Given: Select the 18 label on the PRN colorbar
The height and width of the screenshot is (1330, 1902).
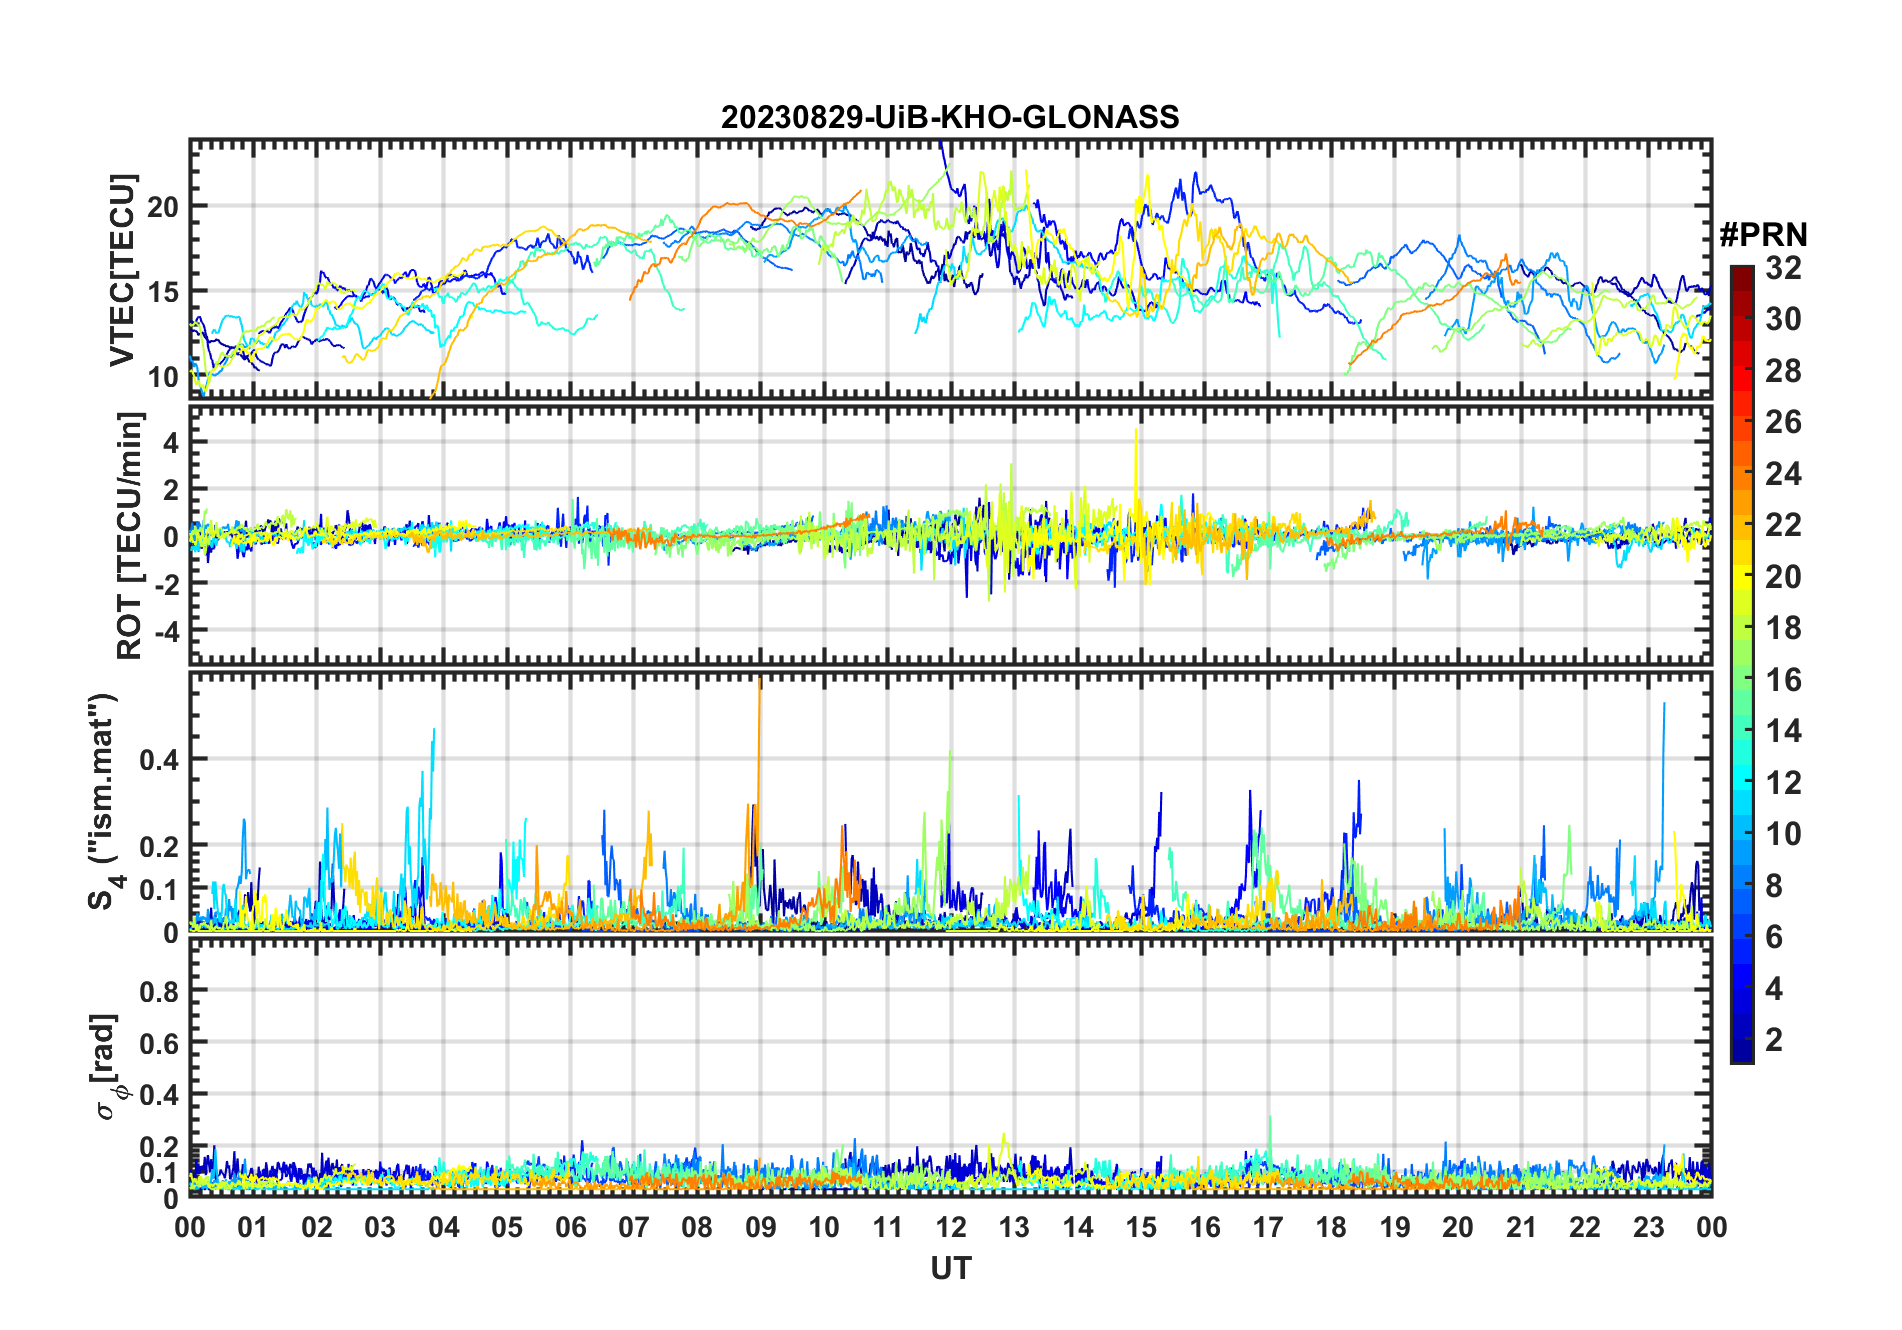Looking at the screenshot, I should pos(1783,628).
